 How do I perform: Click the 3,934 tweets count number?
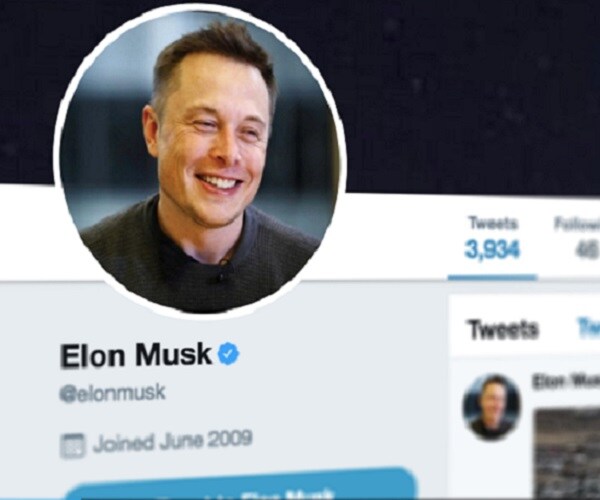[x=492, y=250]
